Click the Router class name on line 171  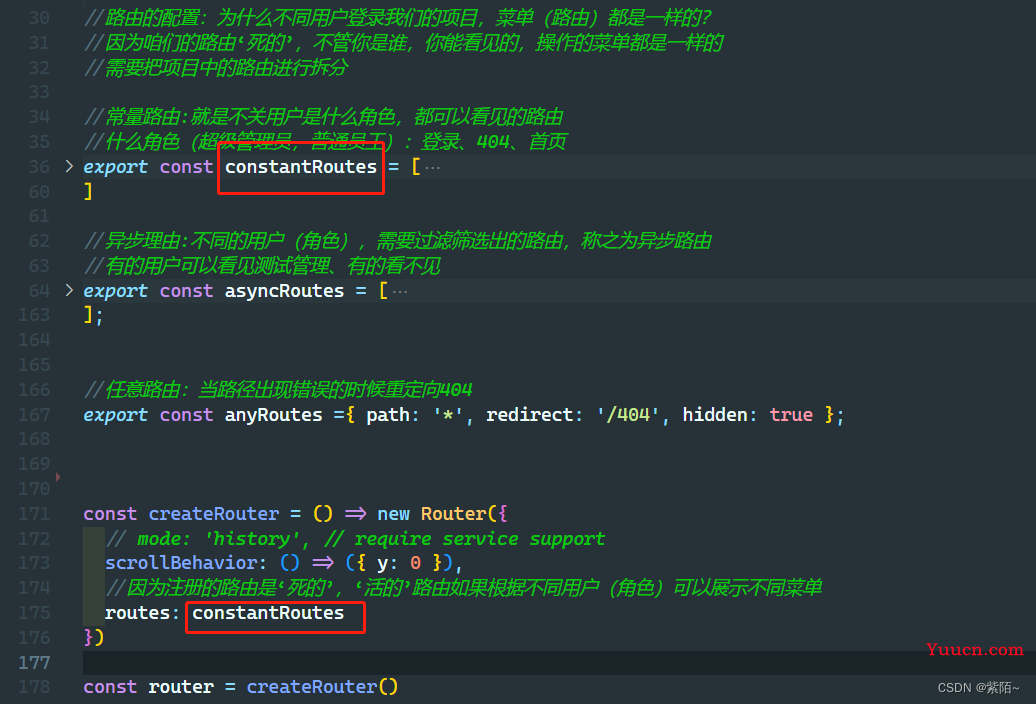pyautogui.click(x=454, y=514)
